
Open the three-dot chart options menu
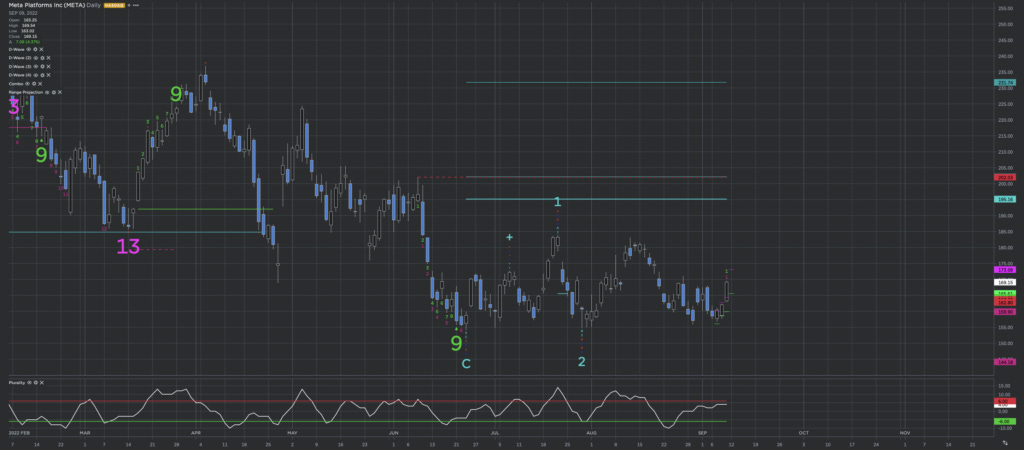point(136,5)
